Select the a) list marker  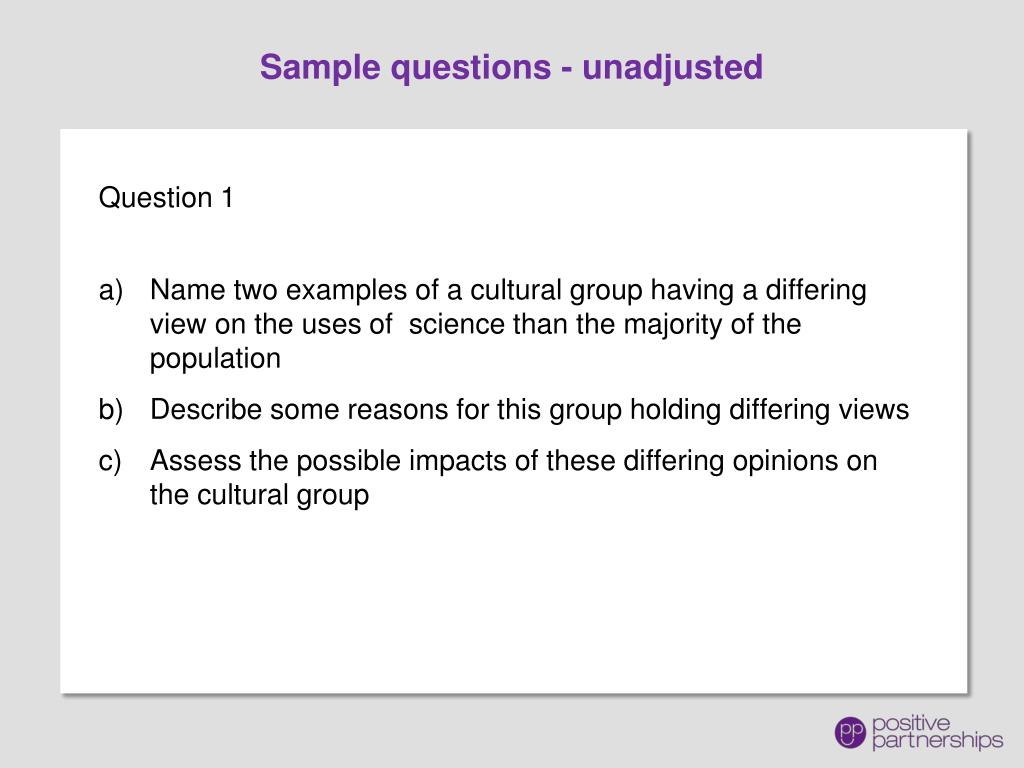111,290
